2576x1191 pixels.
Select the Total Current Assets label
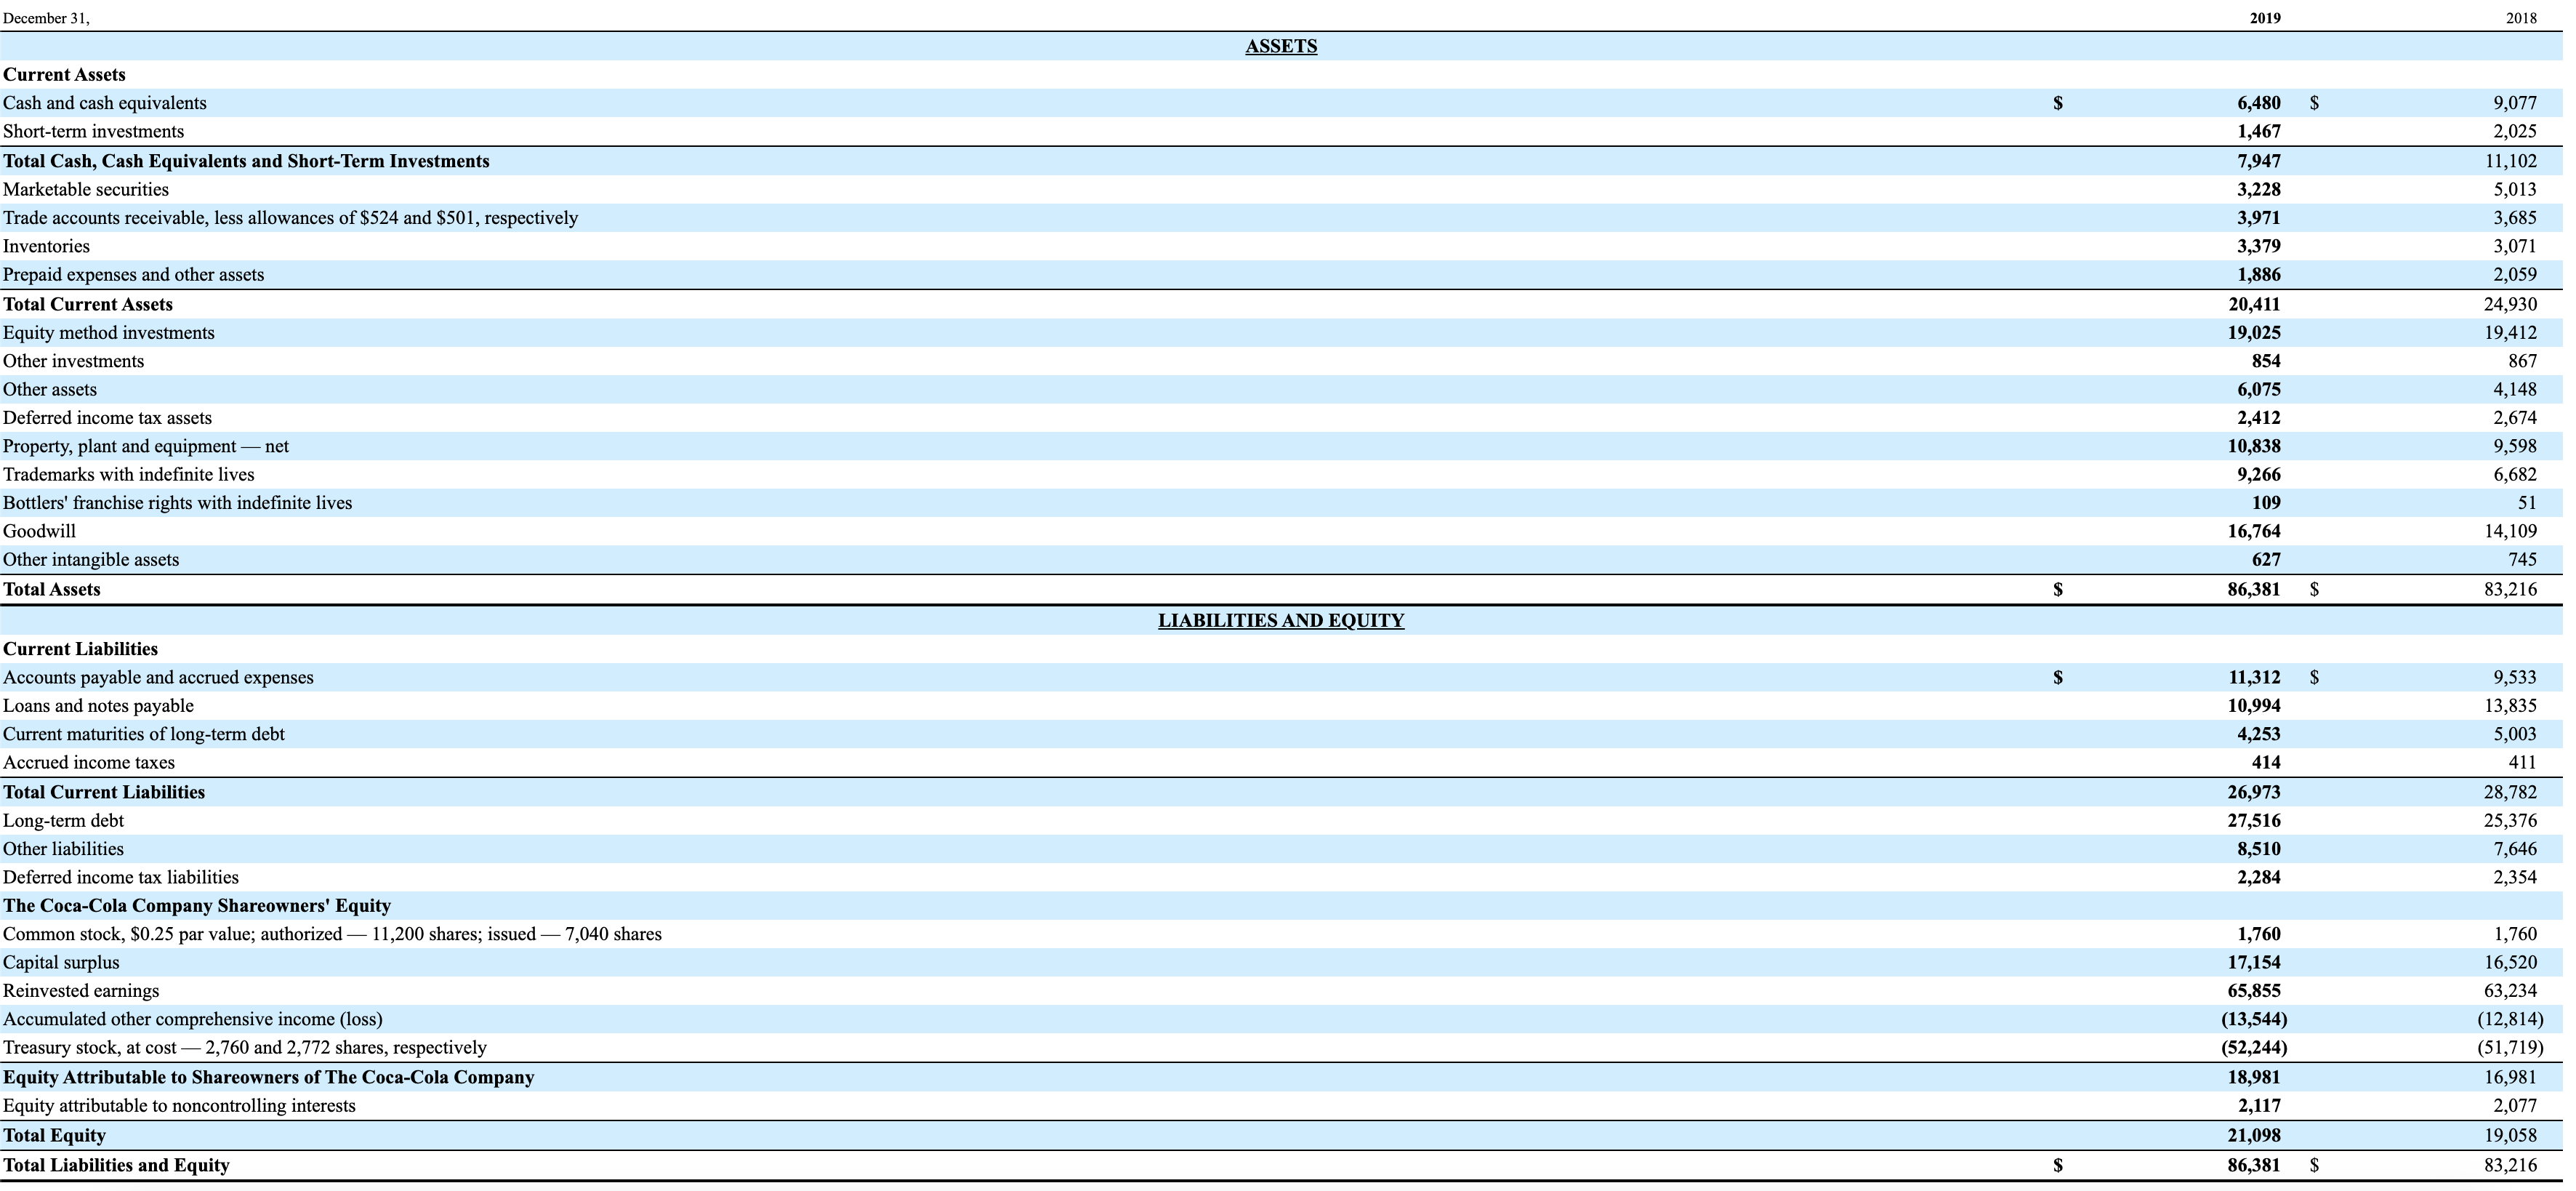(x=88, y=305)
